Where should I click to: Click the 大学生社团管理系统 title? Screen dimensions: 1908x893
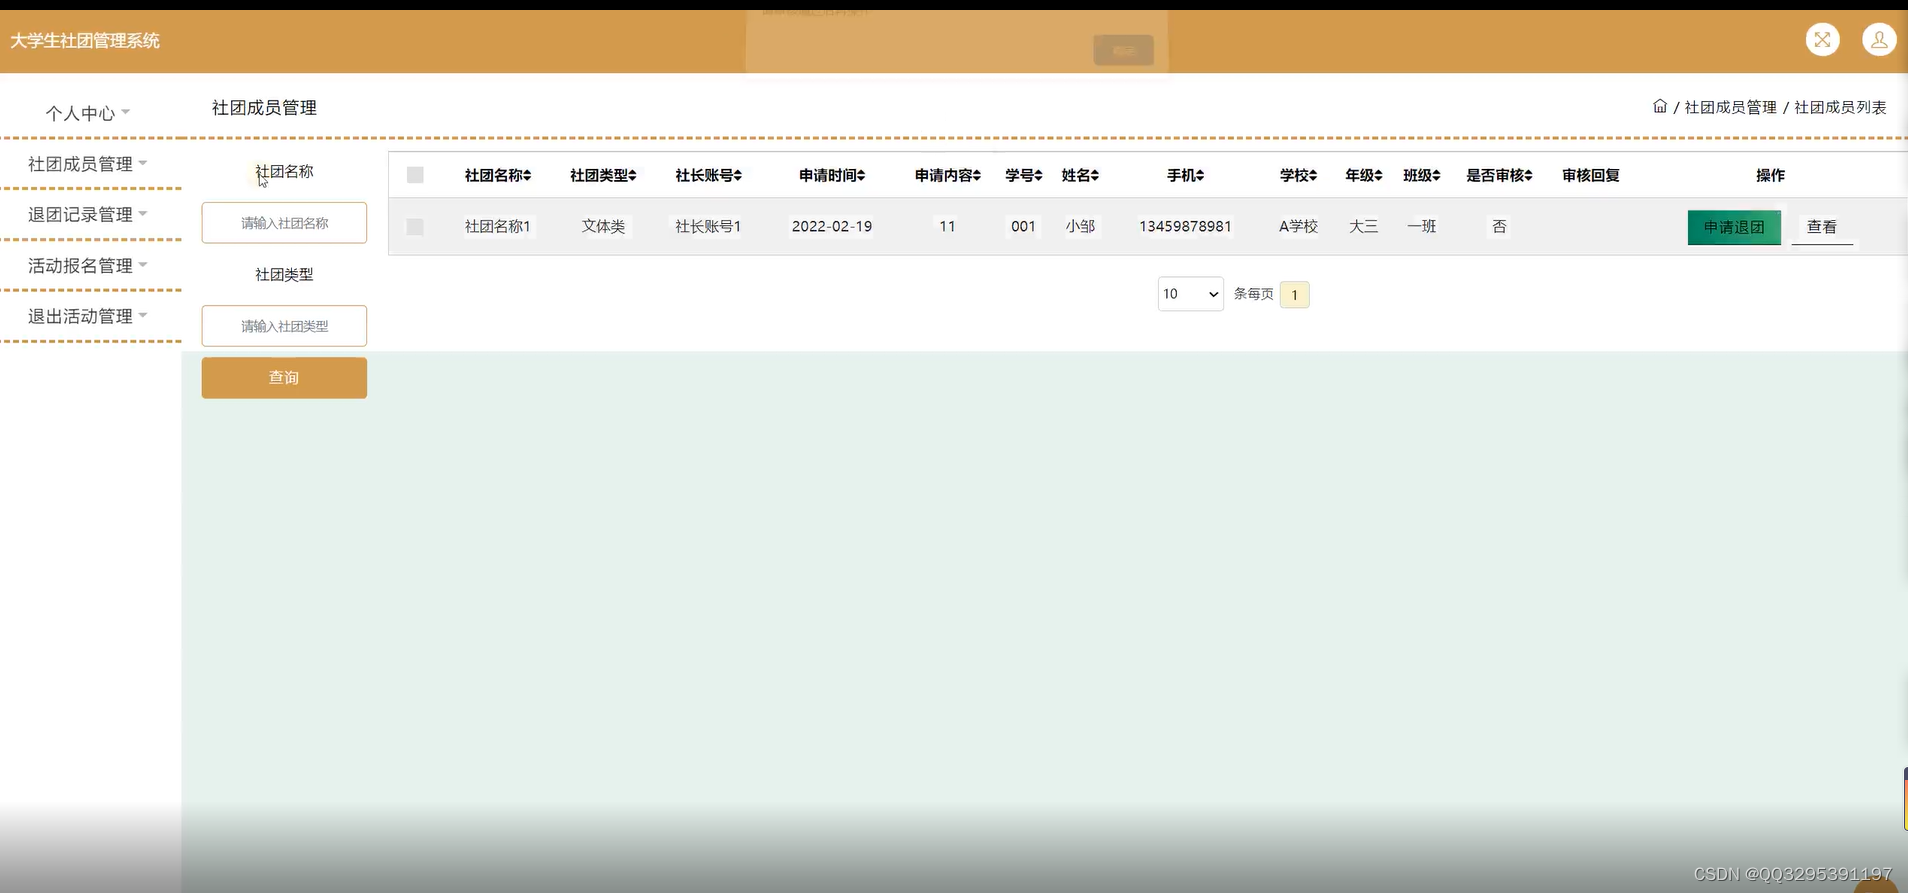tap(85, 41)
